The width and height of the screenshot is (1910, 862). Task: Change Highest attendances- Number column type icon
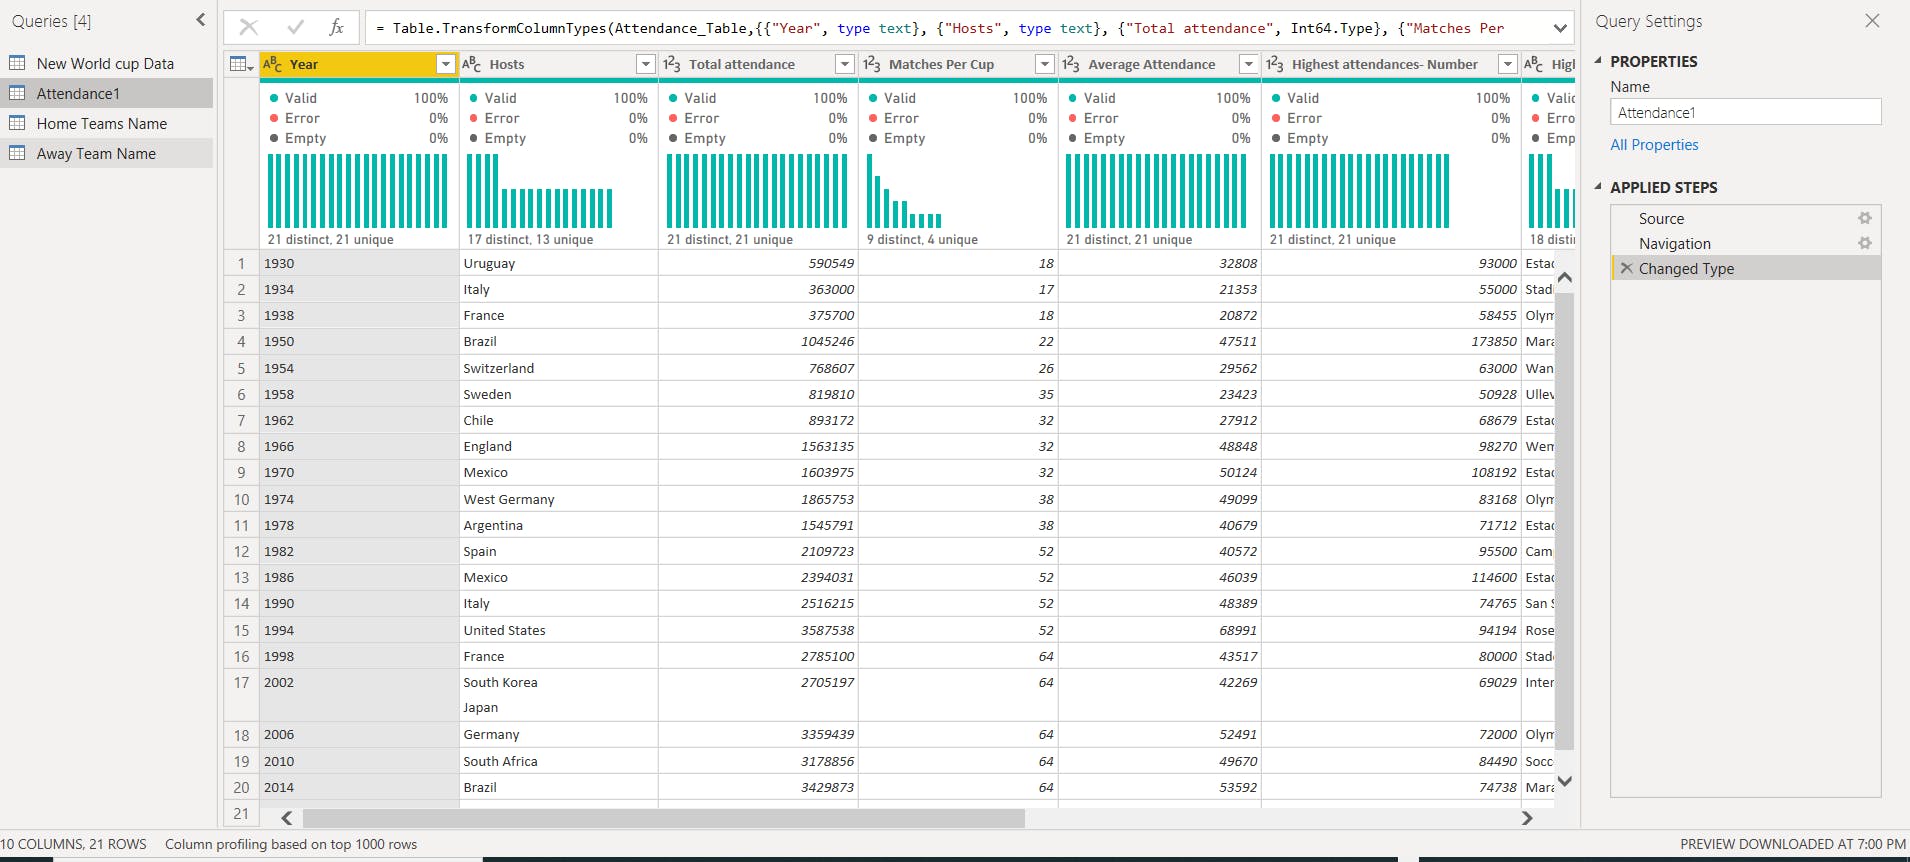1275,64
